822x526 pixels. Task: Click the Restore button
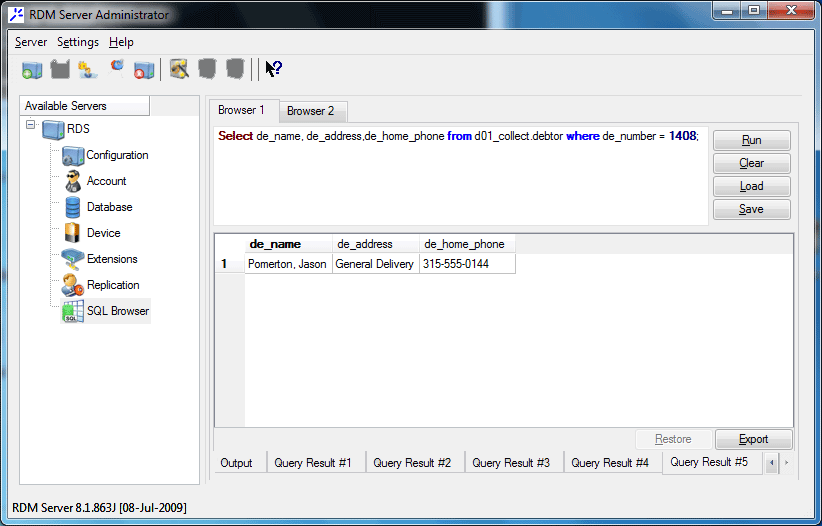[673, 439]
